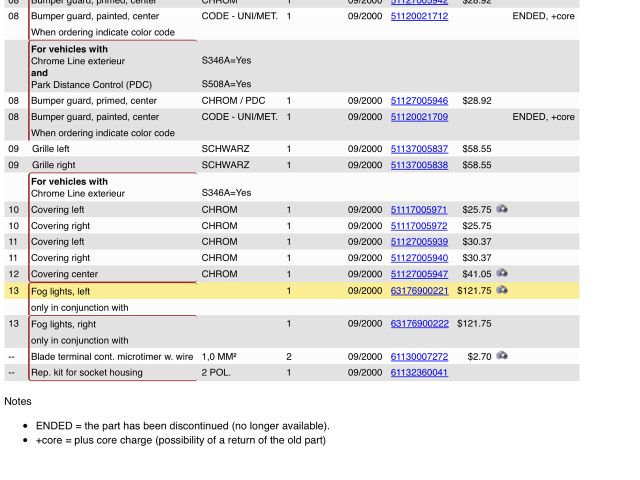Image resolution: width=640 pixels, height=480 pixels.
Task: Open part link 51120021709
Action: pos(419,117)
